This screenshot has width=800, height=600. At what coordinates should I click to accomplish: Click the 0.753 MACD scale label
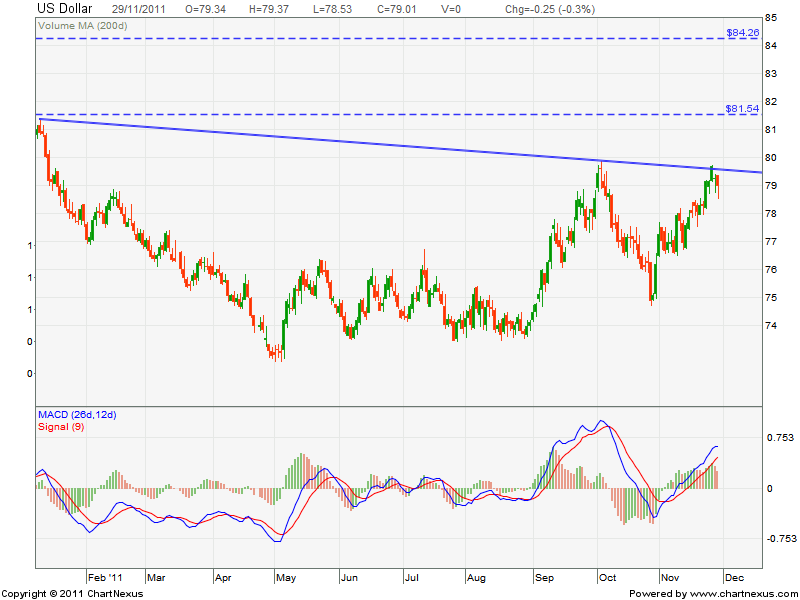pyautogui.click(x=779, y=437)
